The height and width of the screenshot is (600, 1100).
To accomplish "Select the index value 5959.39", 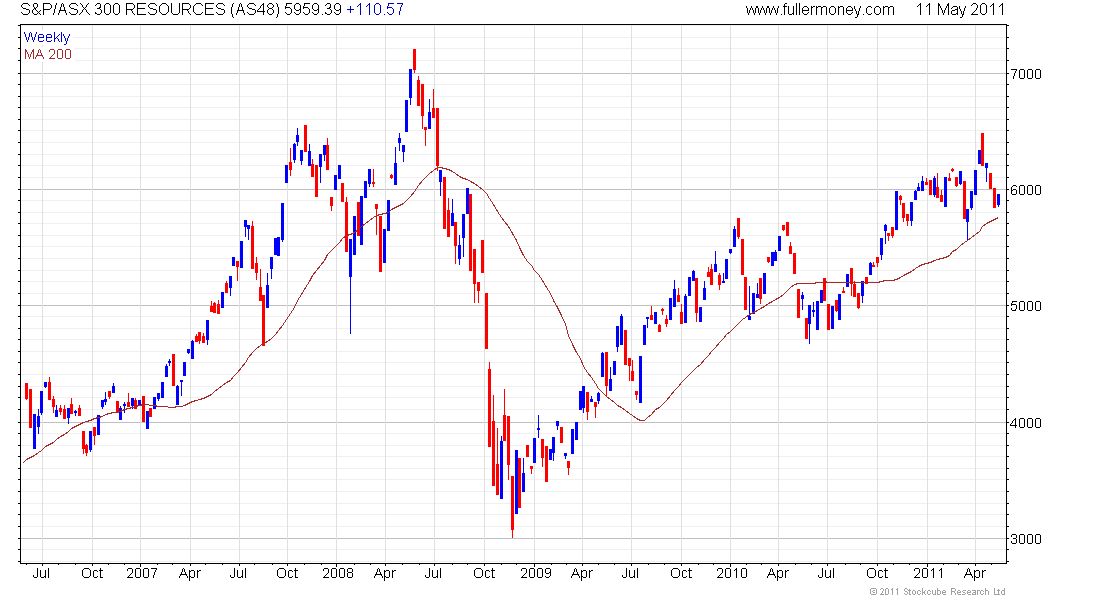I will [x=313, y=10].
